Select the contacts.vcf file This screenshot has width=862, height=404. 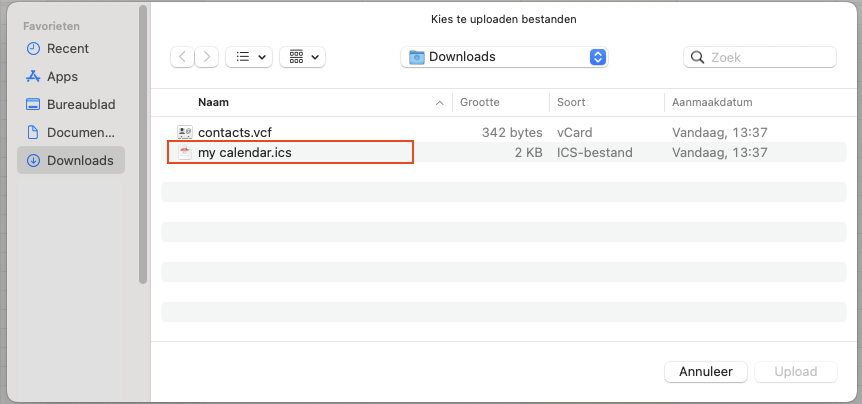pos(504,132)
